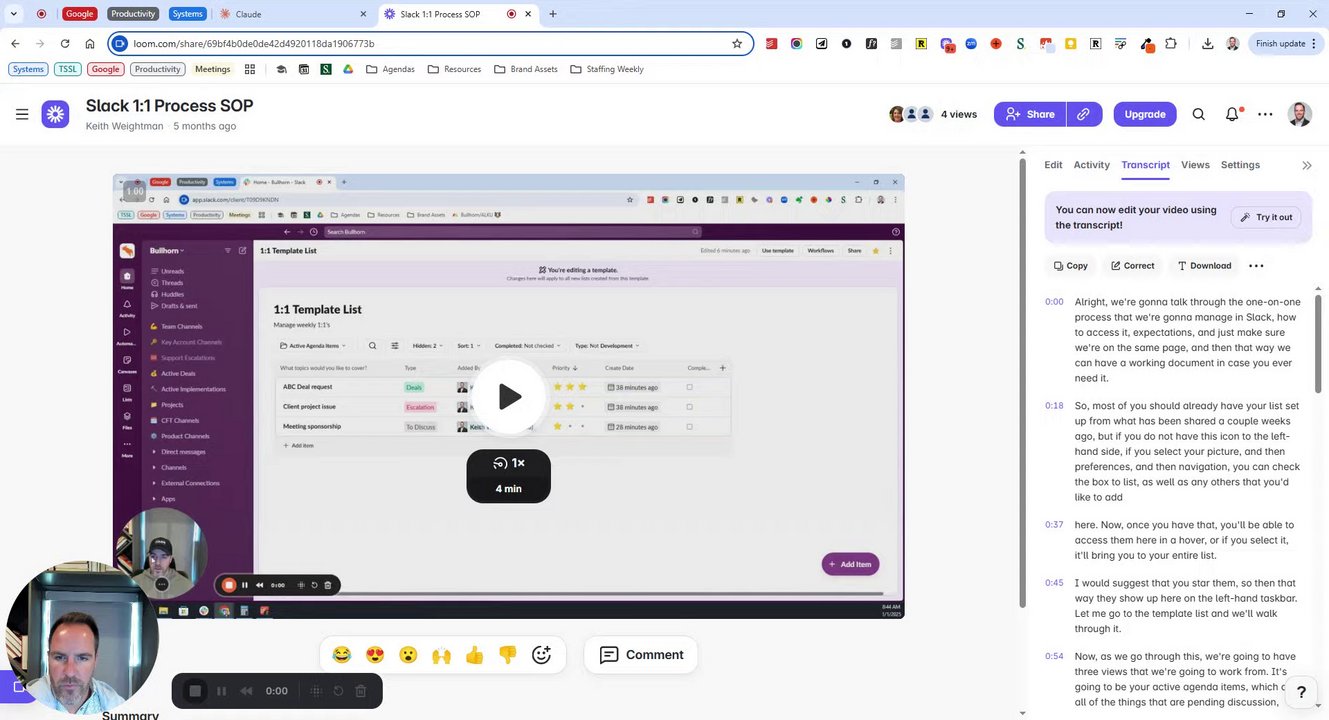This screenshot has width=1329, height=720.
Task: Jump to transcript timestamp 0:37
Action: tap(1054, 525)
